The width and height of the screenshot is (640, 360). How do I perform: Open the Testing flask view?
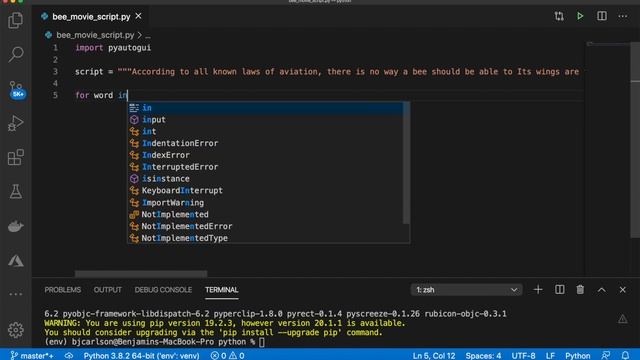16,191
